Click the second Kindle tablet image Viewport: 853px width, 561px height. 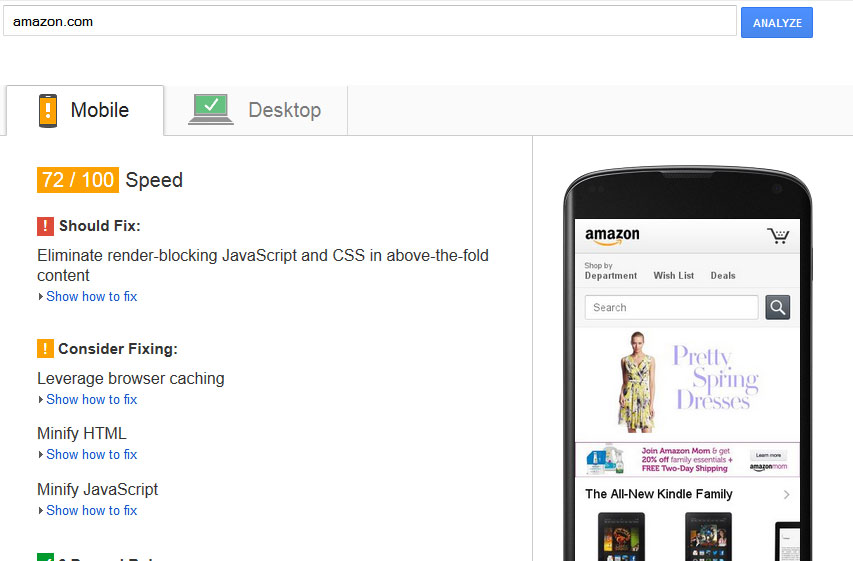coord(708,537)
